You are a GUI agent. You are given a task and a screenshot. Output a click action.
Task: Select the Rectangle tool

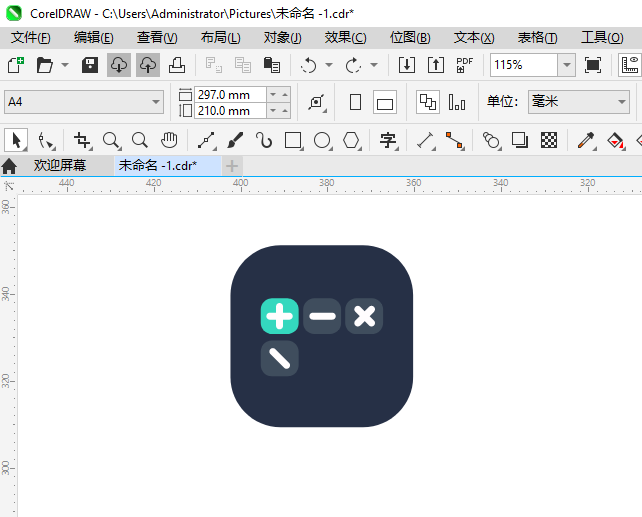pyautogui.click(x=294, y=140)
